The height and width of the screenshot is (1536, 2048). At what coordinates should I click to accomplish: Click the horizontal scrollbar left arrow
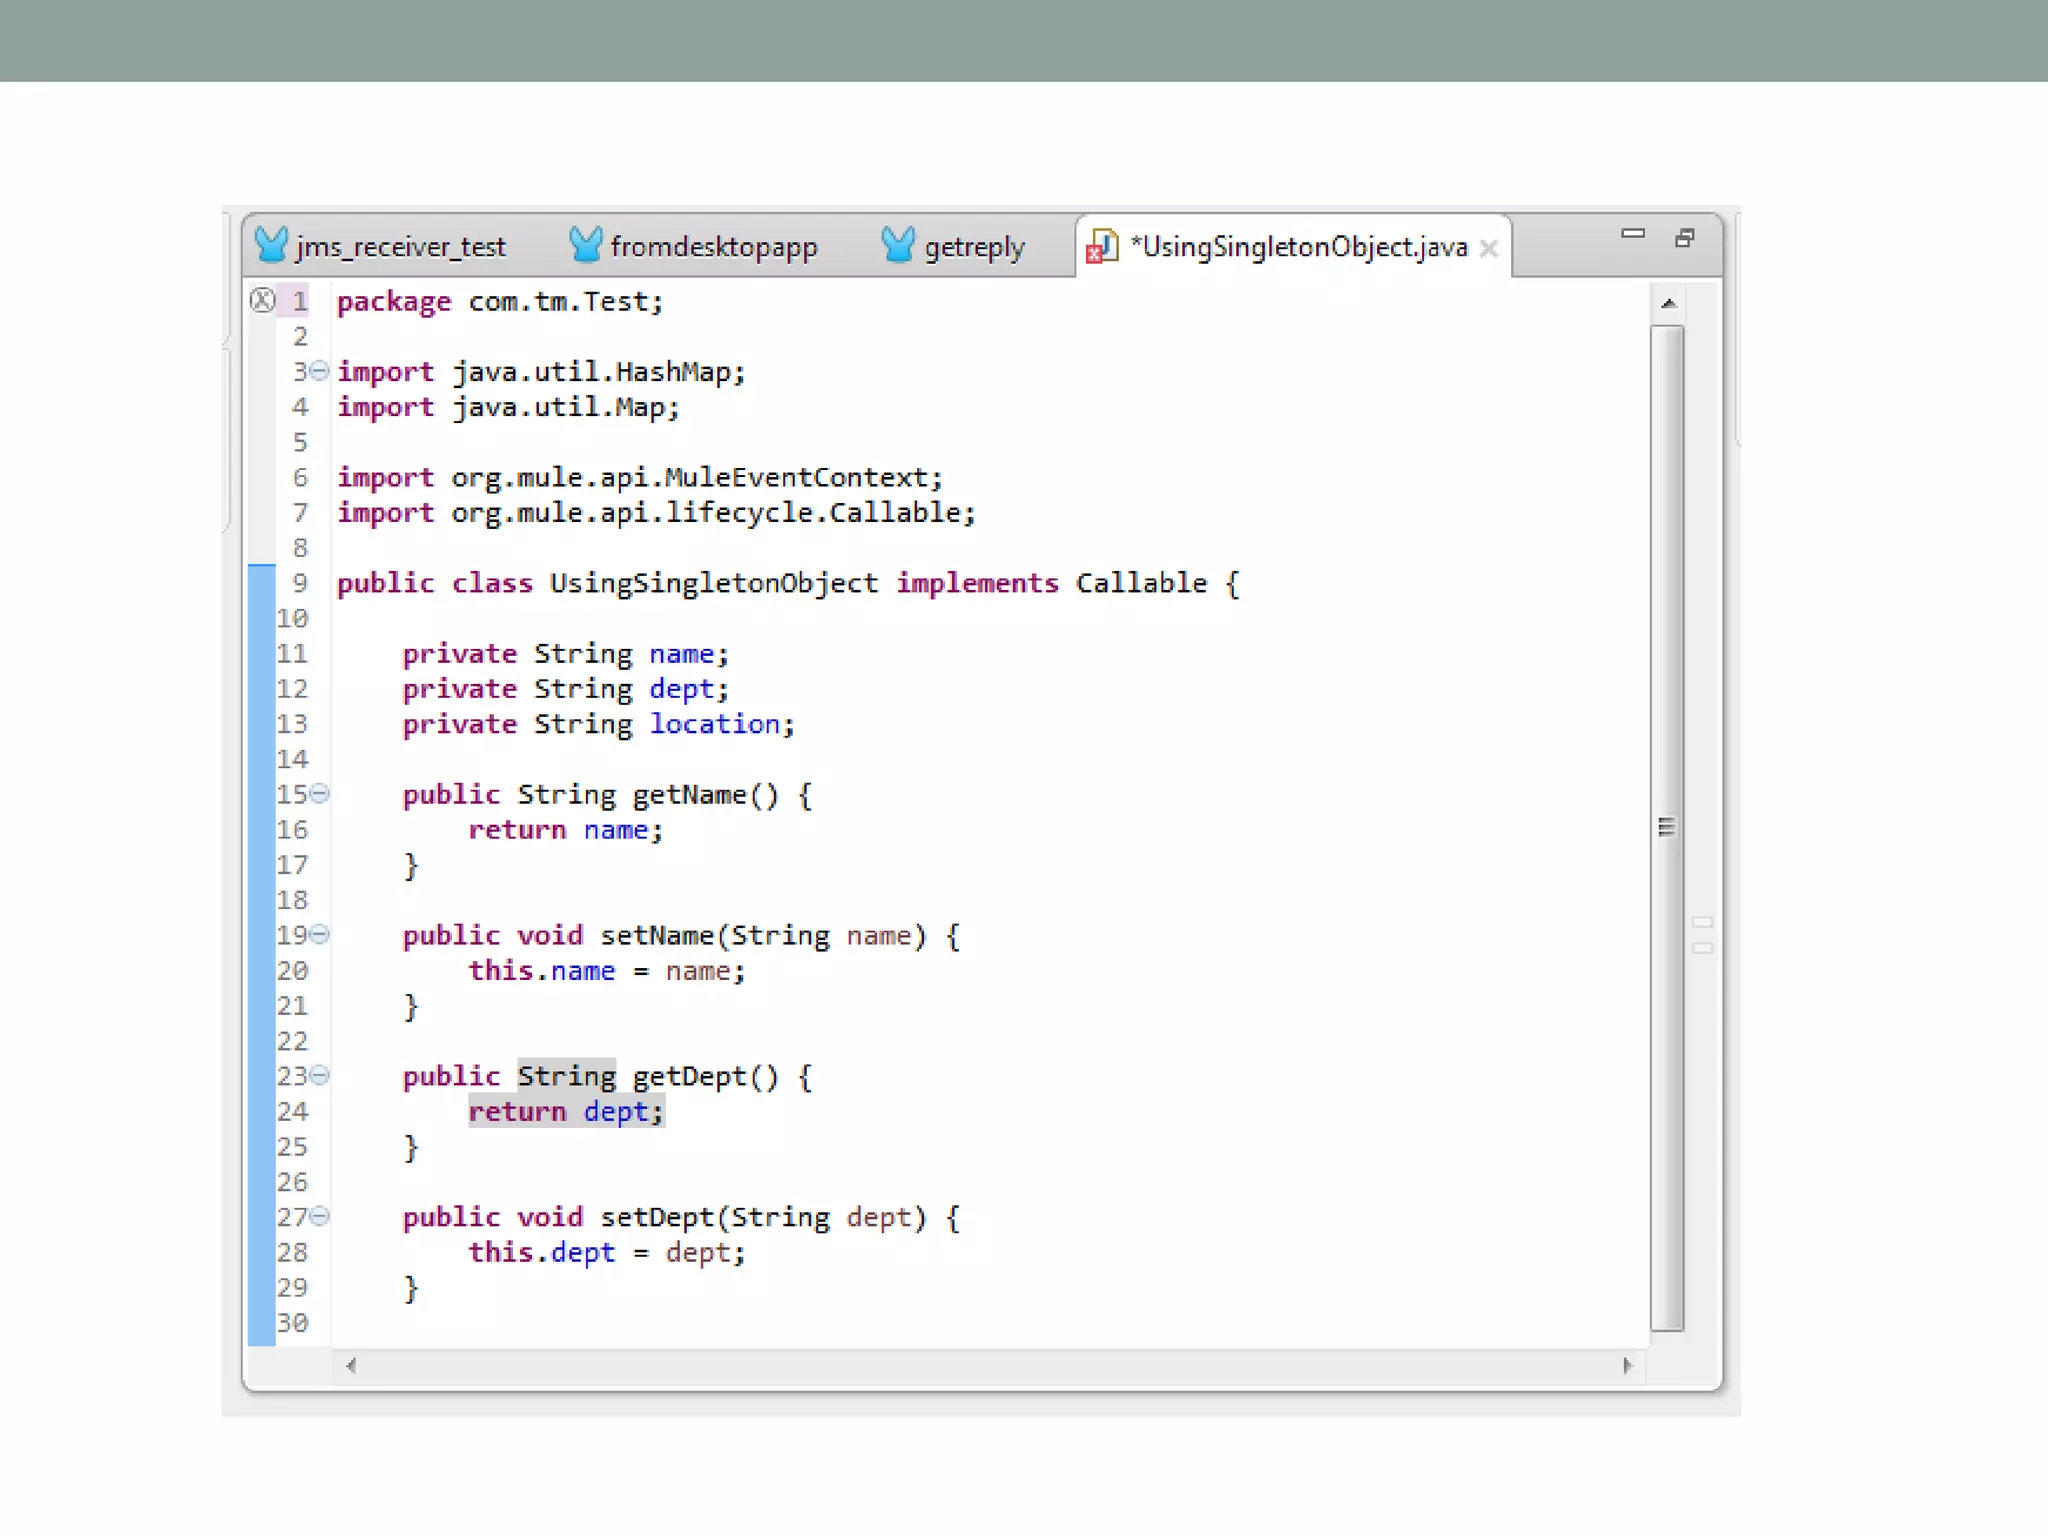351,1366
